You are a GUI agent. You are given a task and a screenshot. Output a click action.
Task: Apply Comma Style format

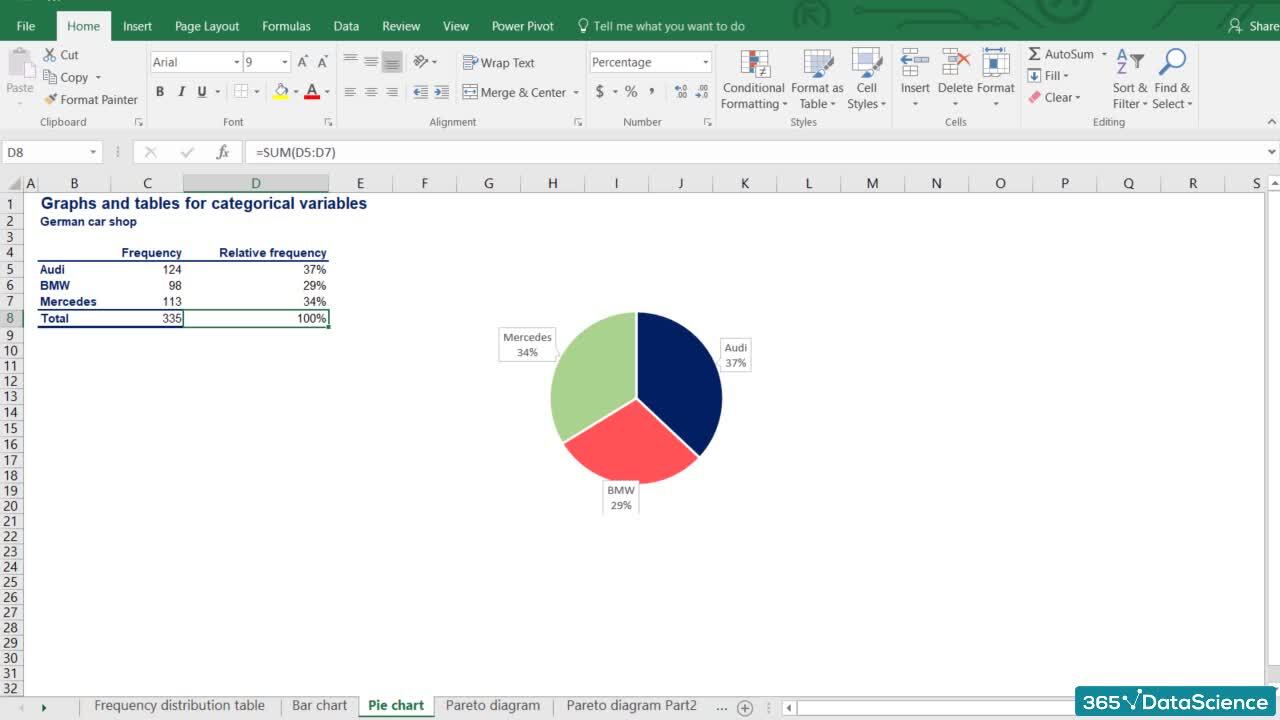pyautogui.click(x=652, y=91)
